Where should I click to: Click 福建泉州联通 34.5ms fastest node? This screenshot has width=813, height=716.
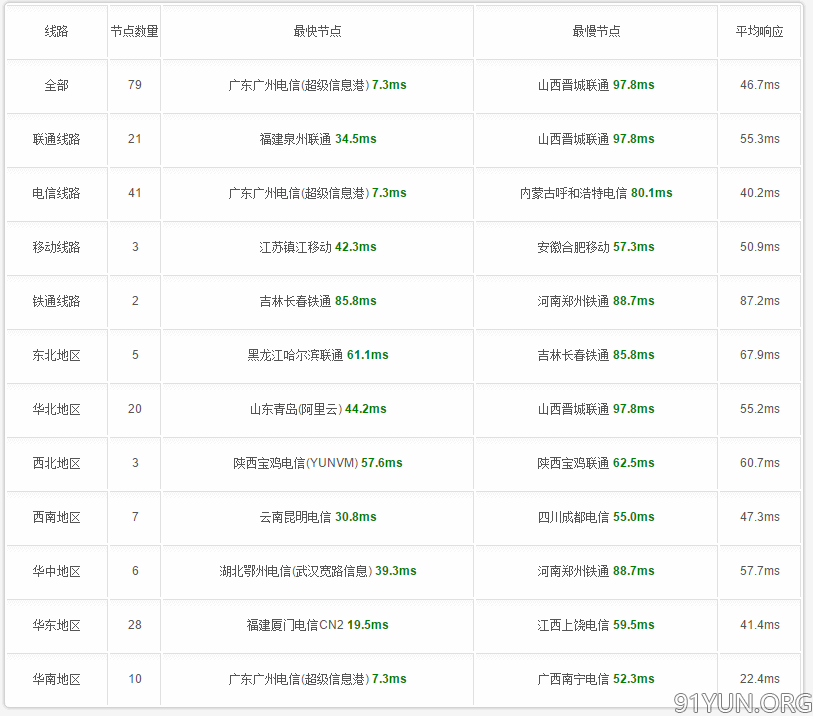(318, 139)
